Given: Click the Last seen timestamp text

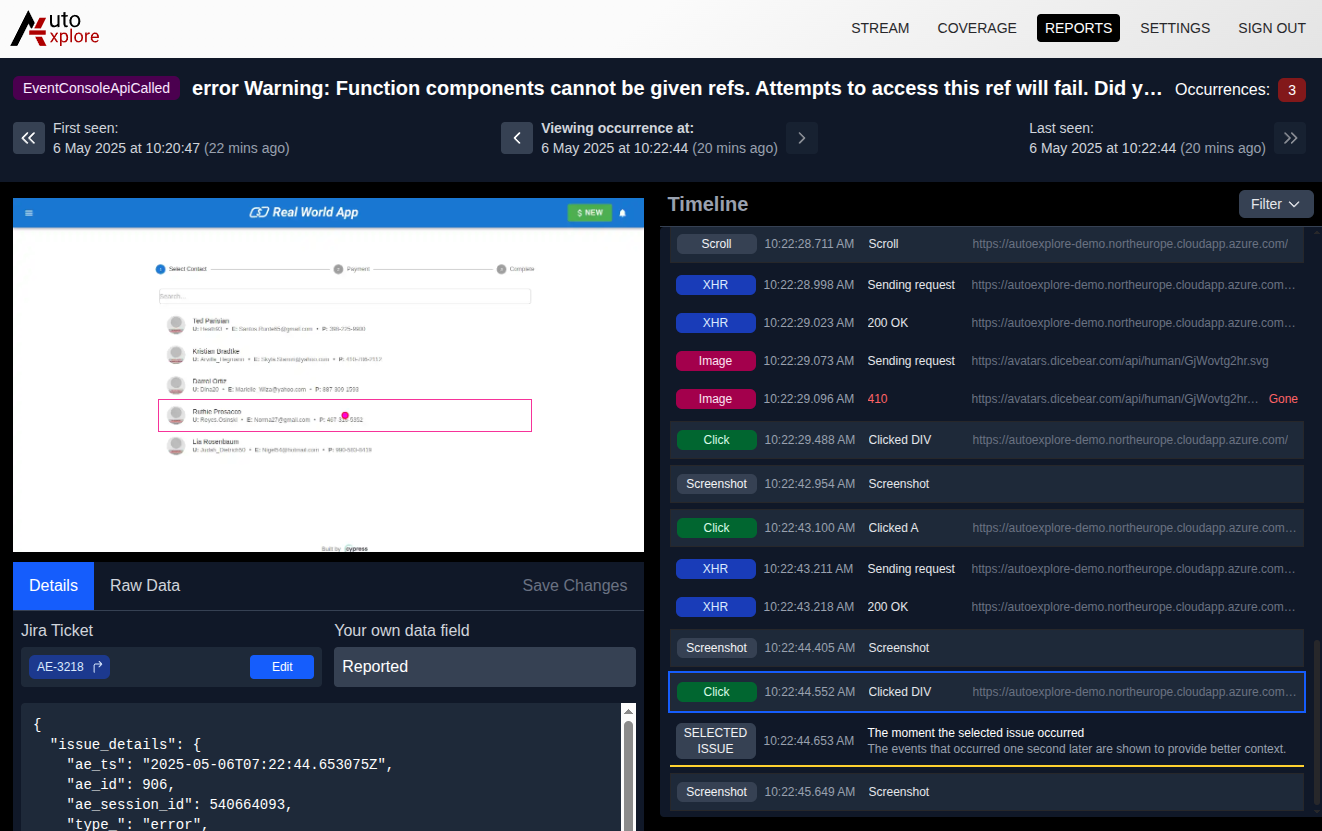Looking at the screenshot, I should pyautogui.click(x=1147, y=148).
